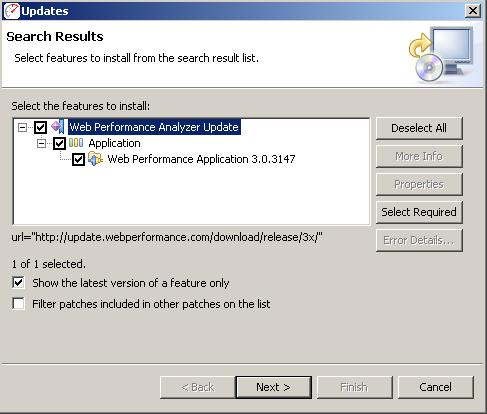Collapse the Application tree node

click(41, 143)
